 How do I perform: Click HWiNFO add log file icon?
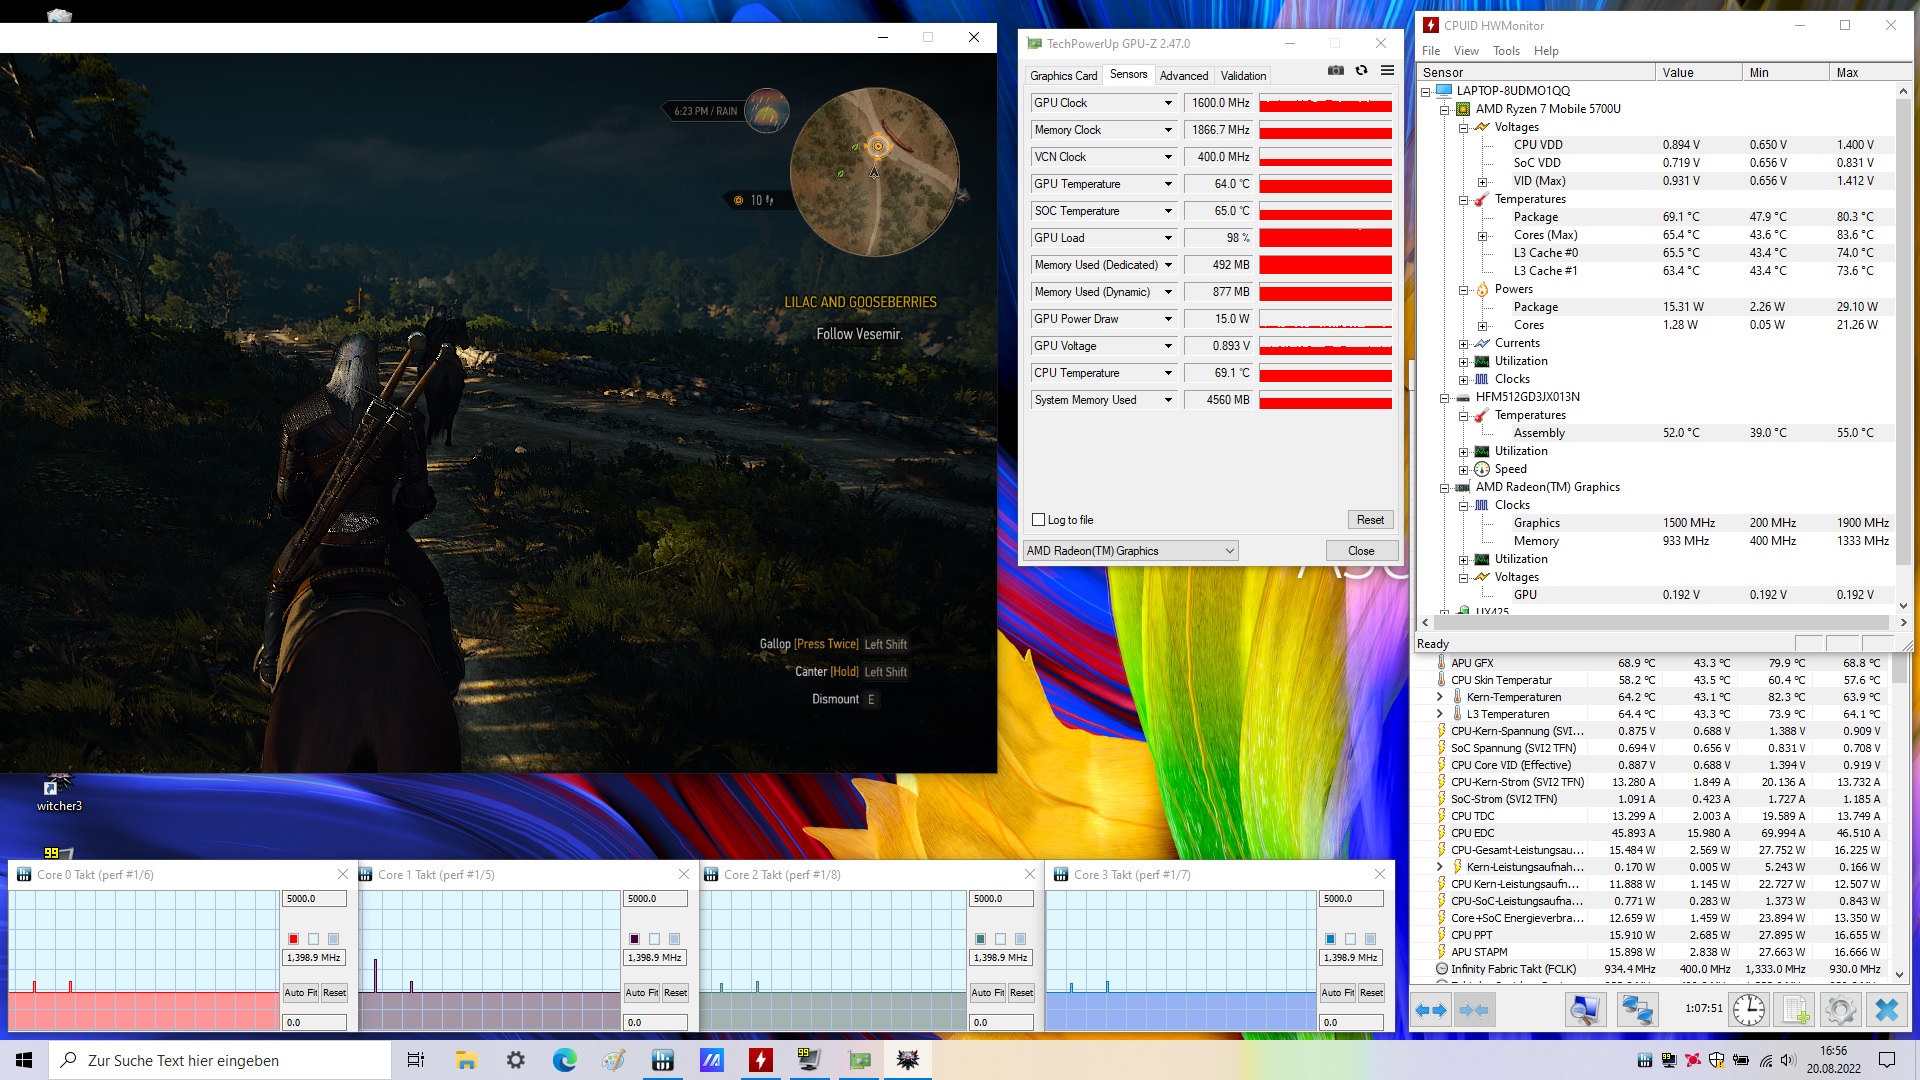coord(1796,1010)
